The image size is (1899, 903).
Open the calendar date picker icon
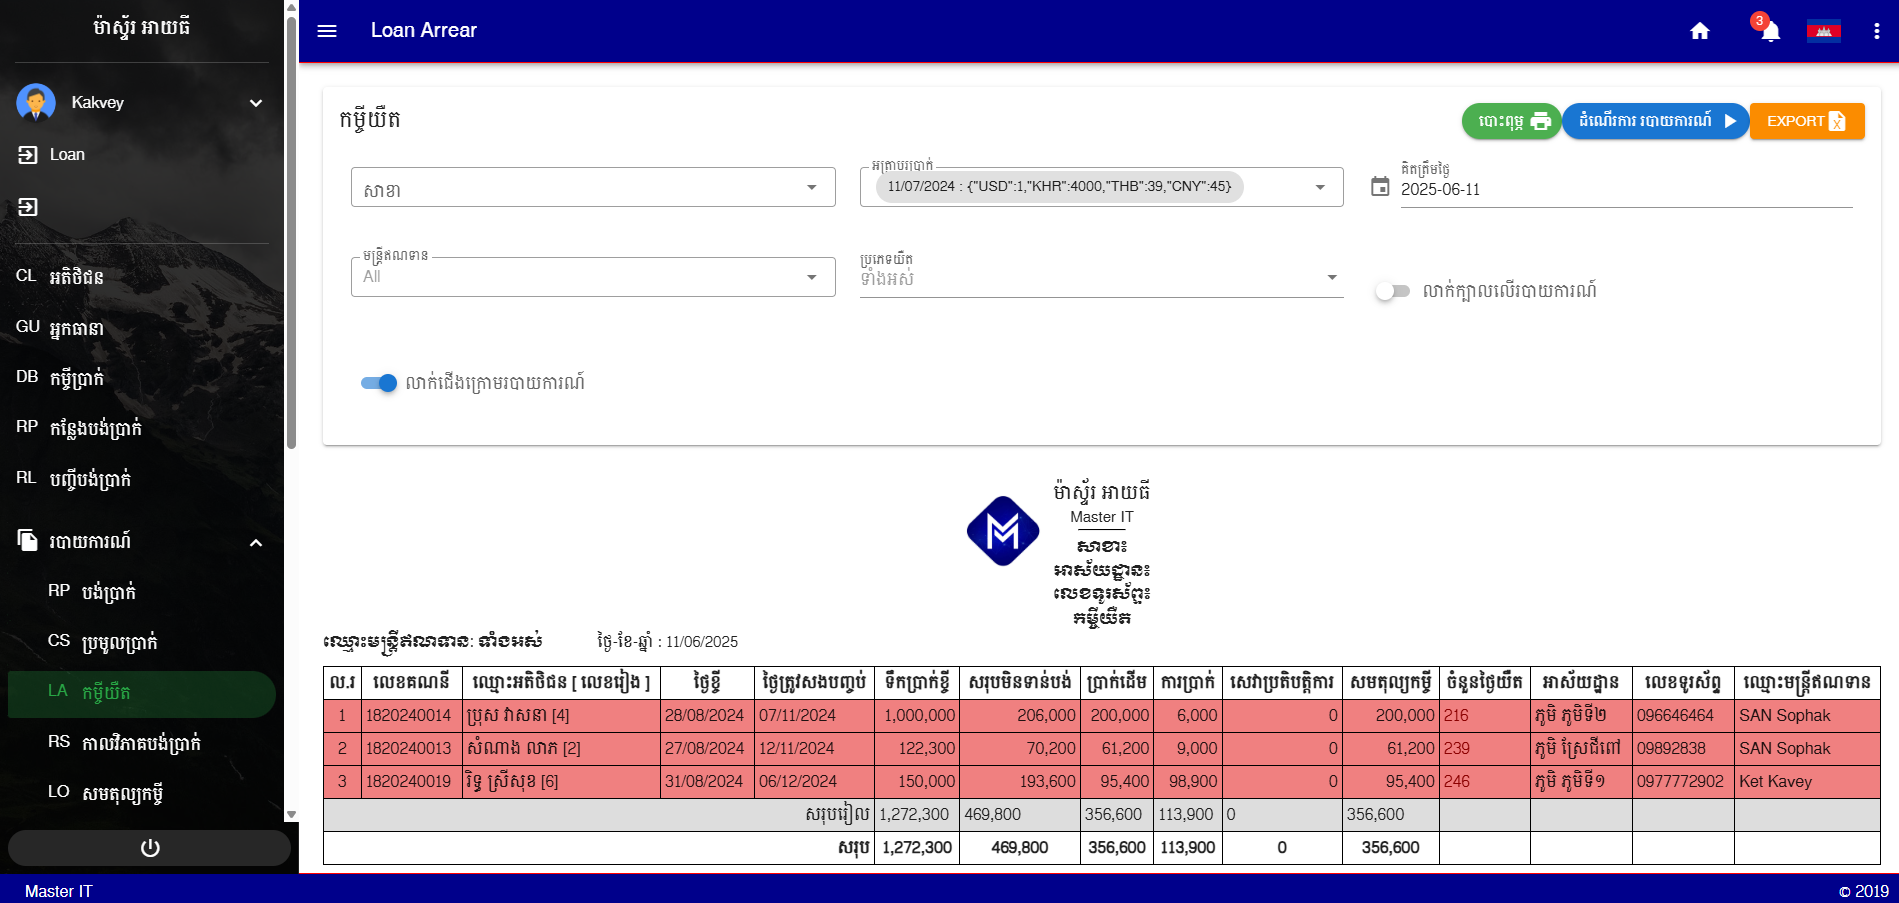(x=1380, y=186)
